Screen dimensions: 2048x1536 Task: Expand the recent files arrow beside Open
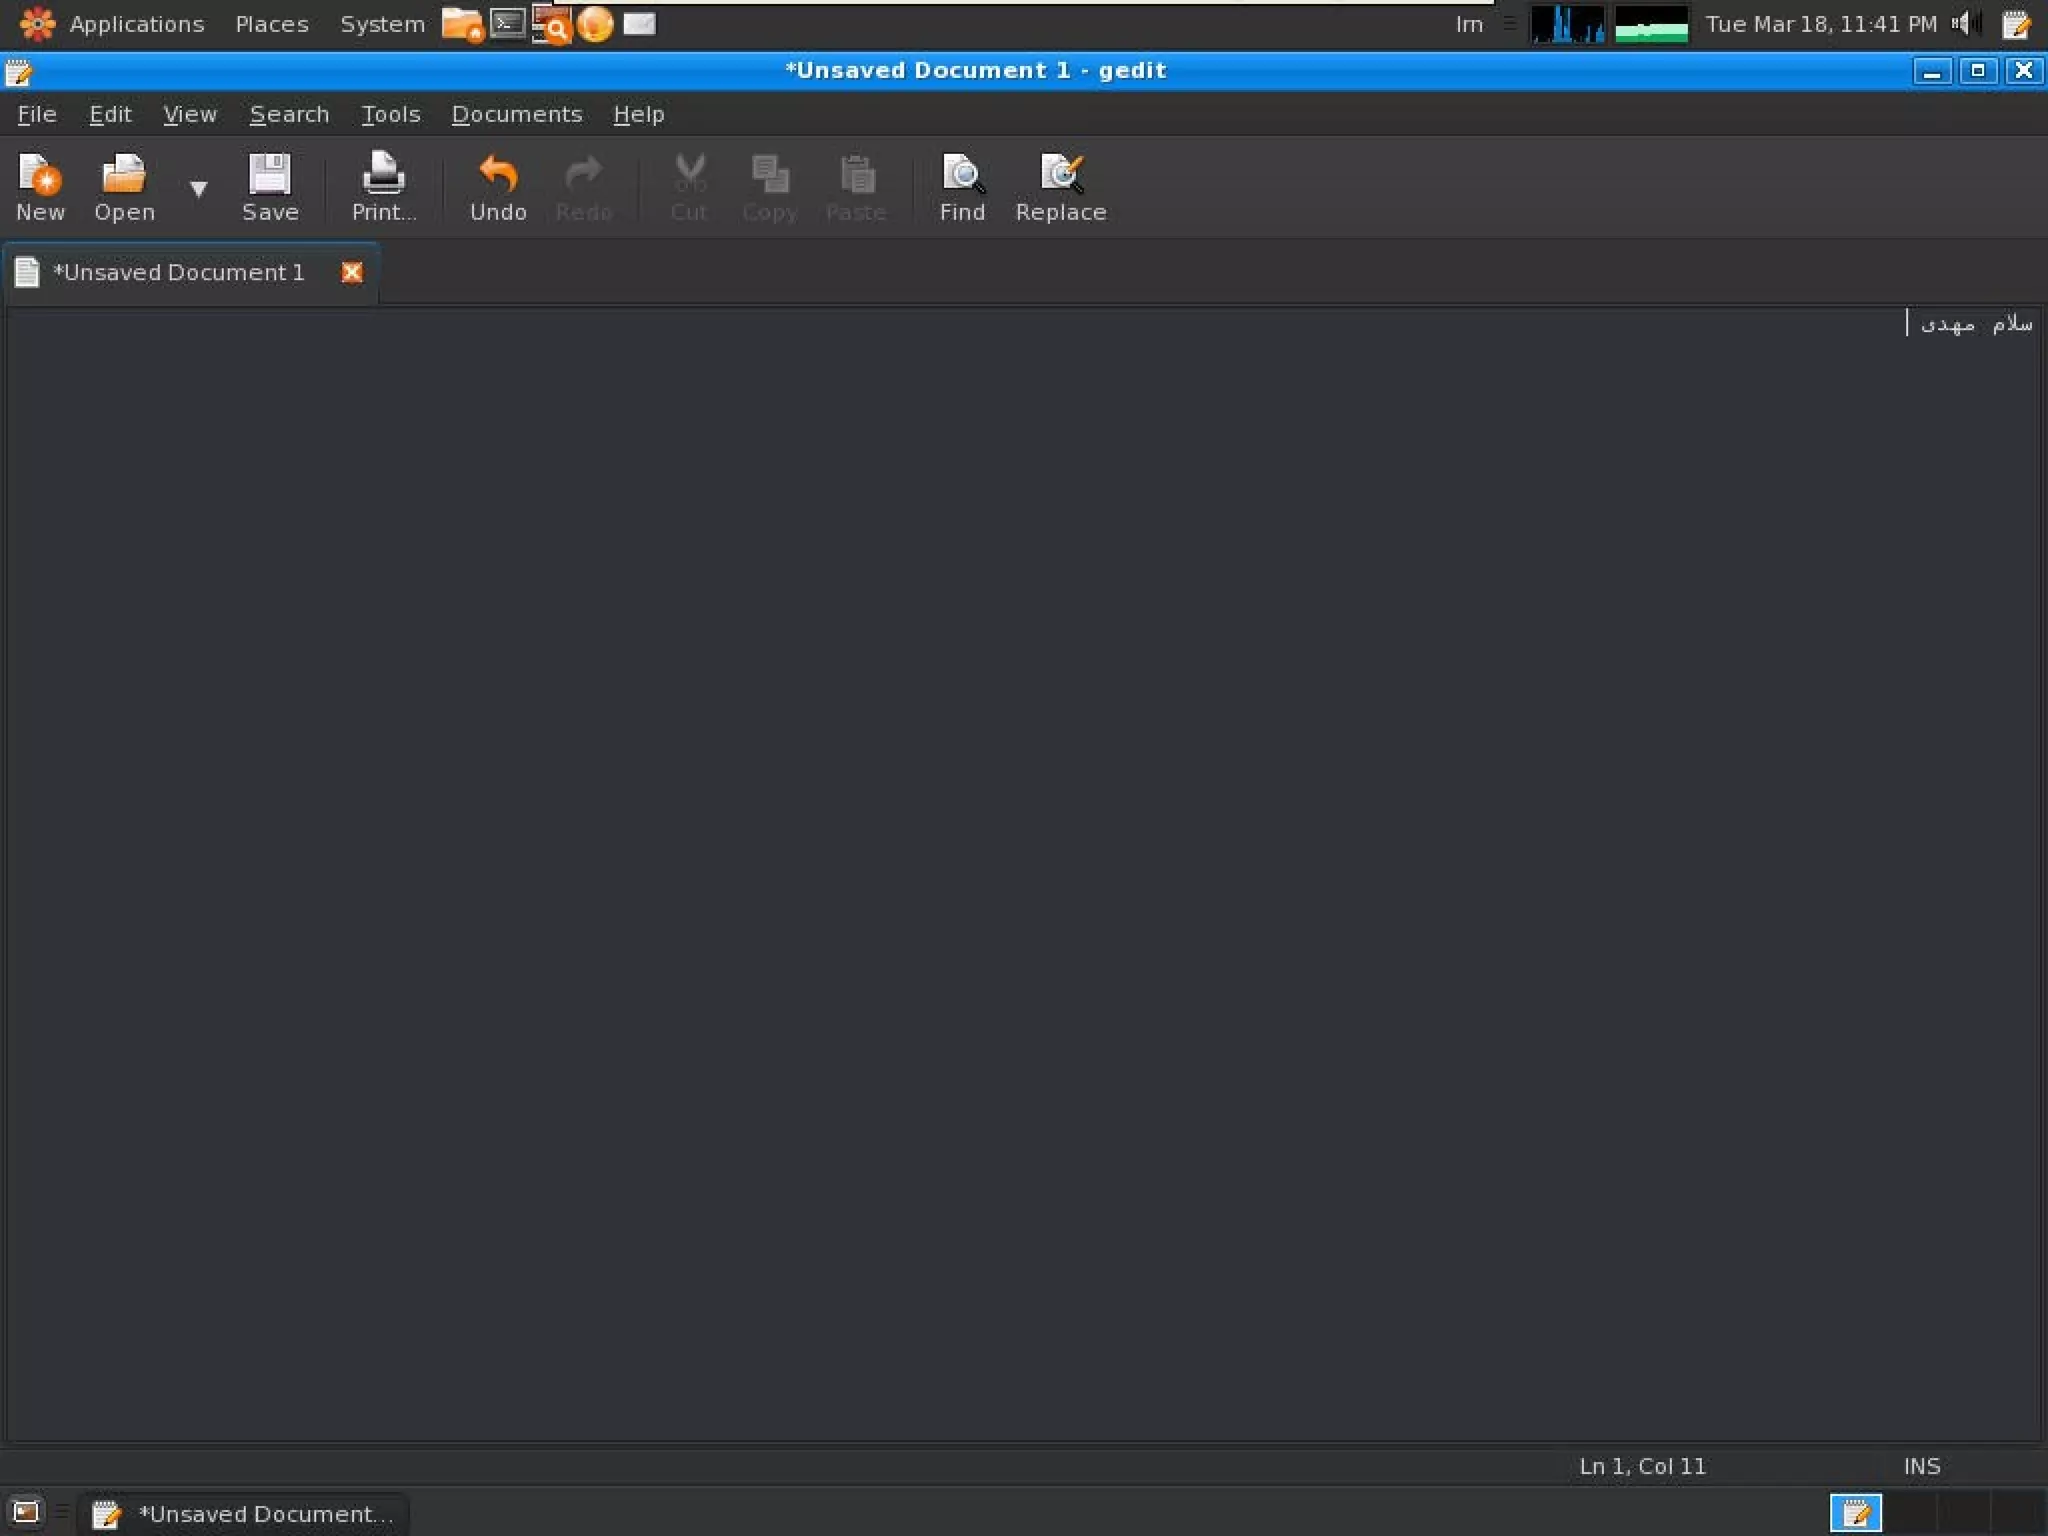tap(198, 188)
